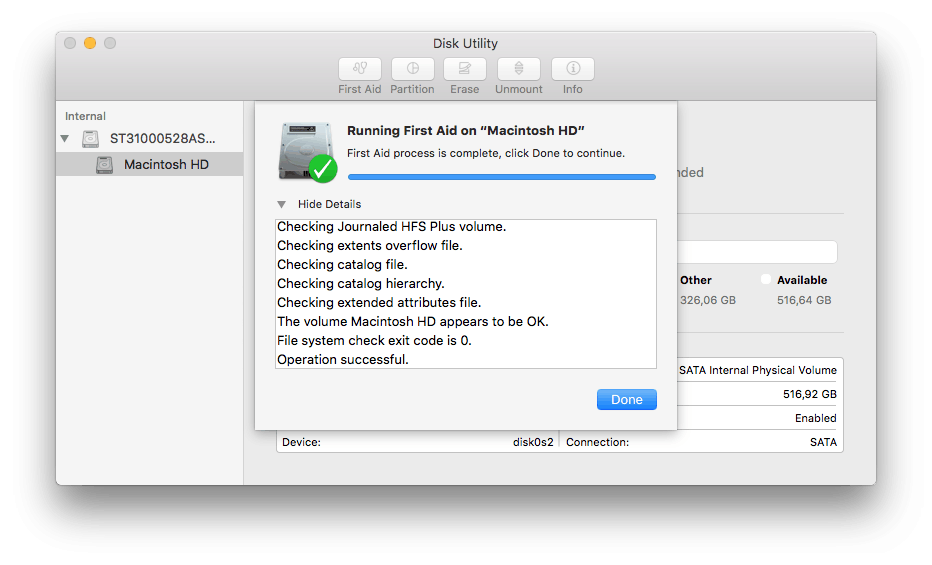
Task: Click the Device: label in the info table
Action: (301, 443)
